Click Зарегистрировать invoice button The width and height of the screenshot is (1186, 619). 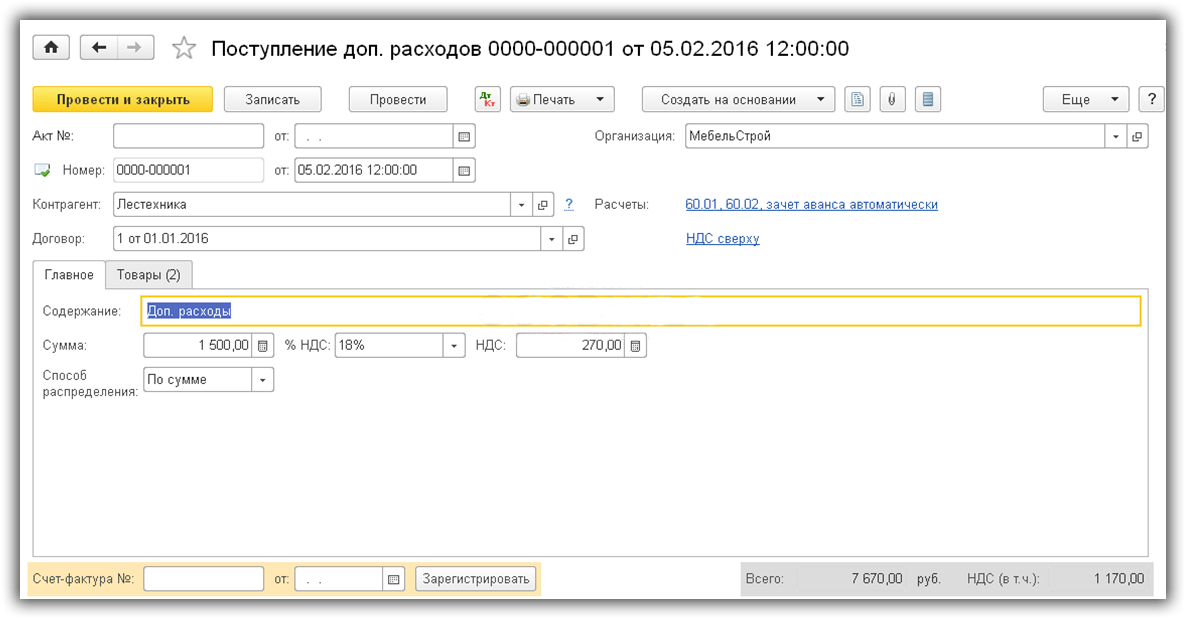coord(476,579)
